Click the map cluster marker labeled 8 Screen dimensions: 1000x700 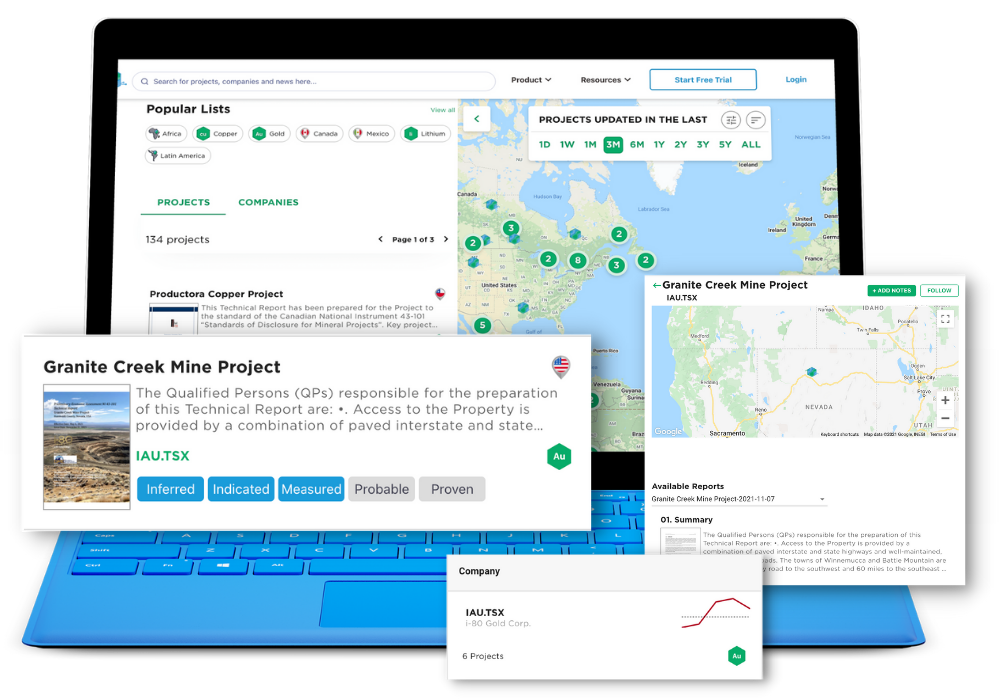[x=578, y=260]
